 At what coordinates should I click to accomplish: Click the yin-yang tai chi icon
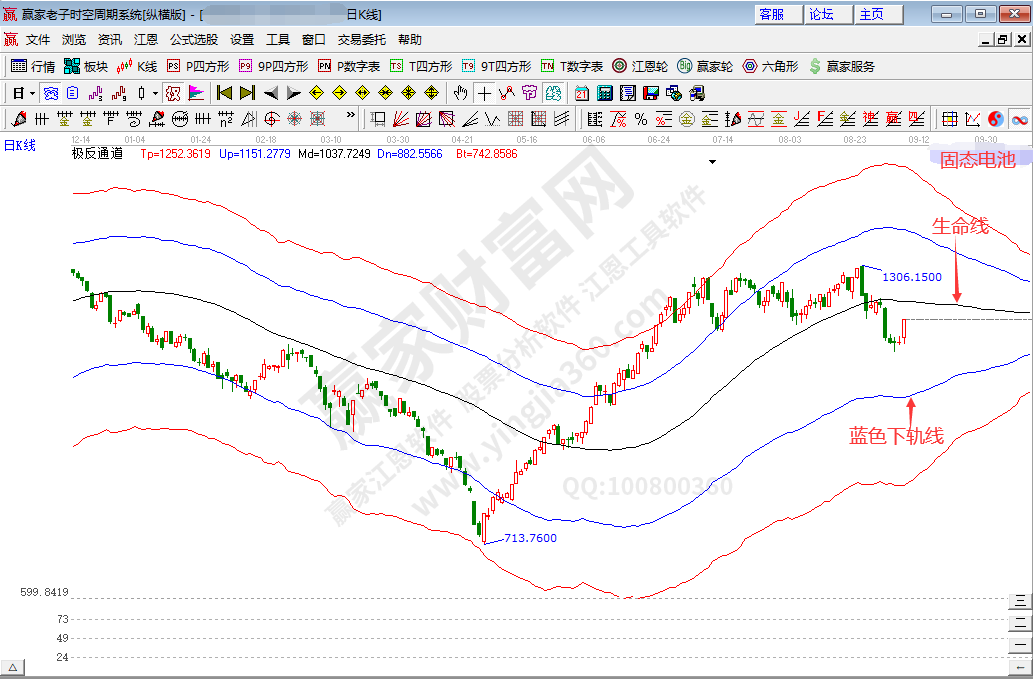(996, 119)
